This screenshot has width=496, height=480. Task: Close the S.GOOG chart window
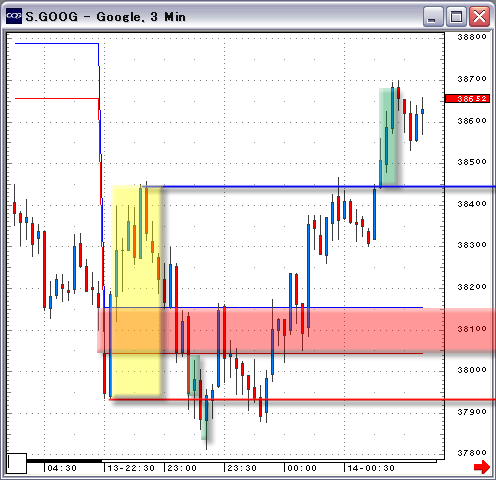coord(479,17)
